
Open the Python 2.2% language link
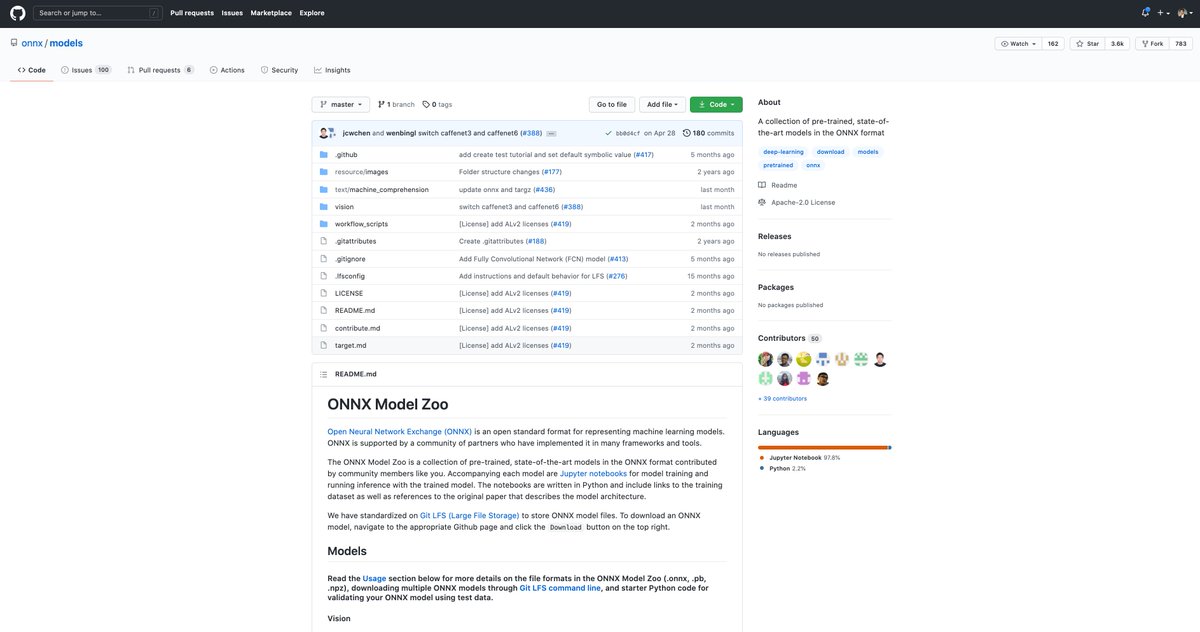[783, 468]
